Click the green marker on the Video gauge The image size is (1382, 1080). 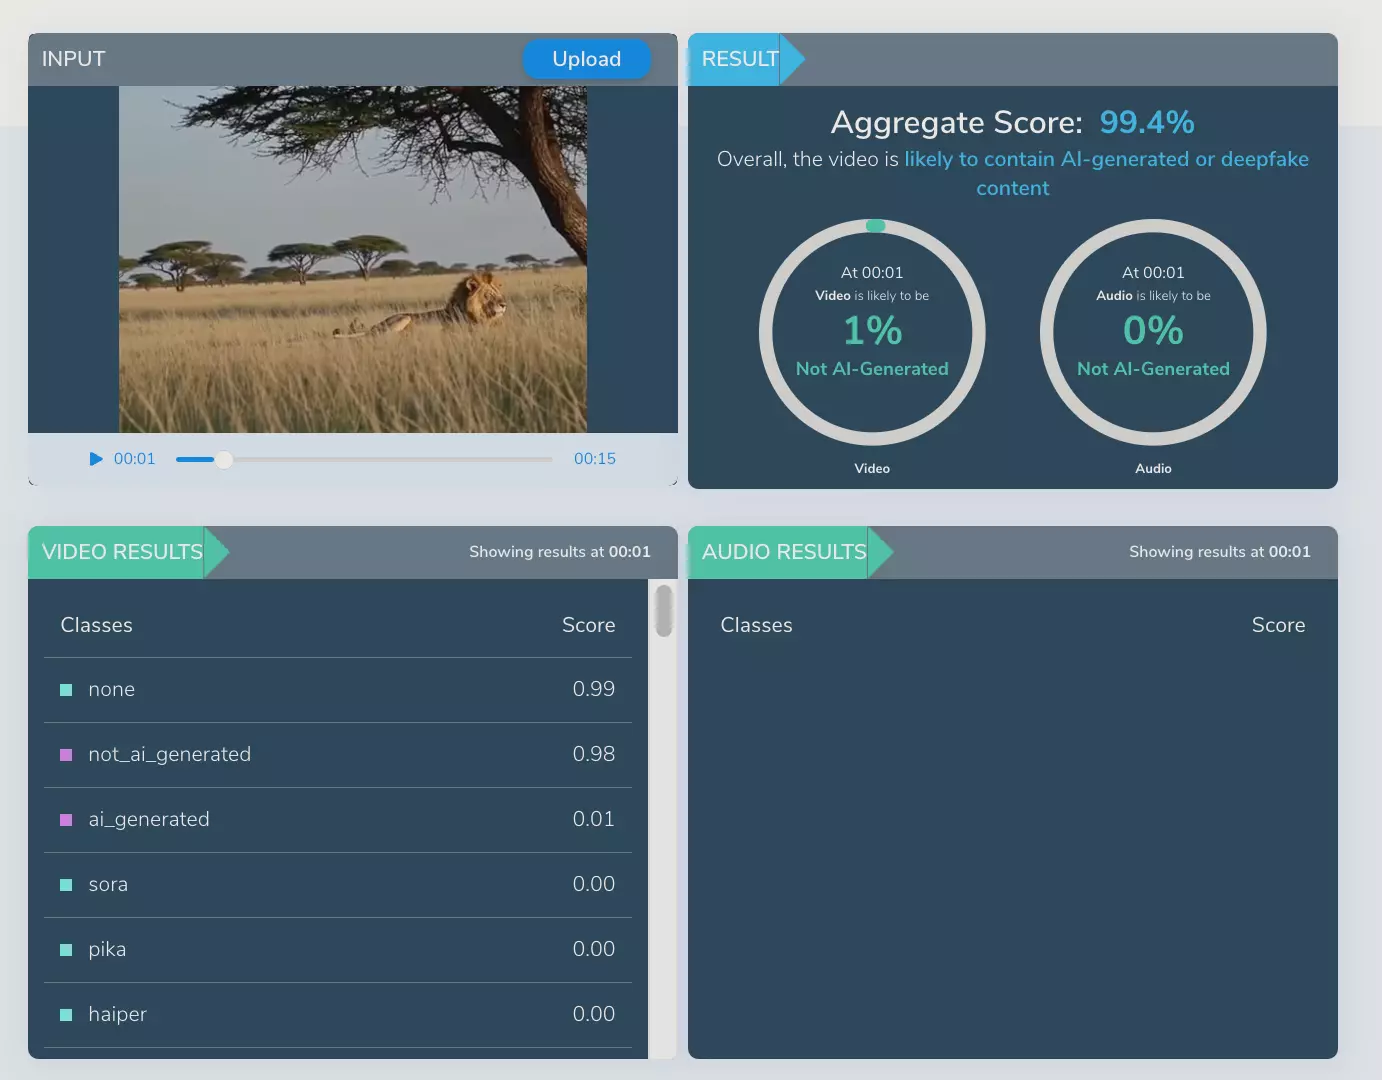pyautogui.click(x=875, y=226)
